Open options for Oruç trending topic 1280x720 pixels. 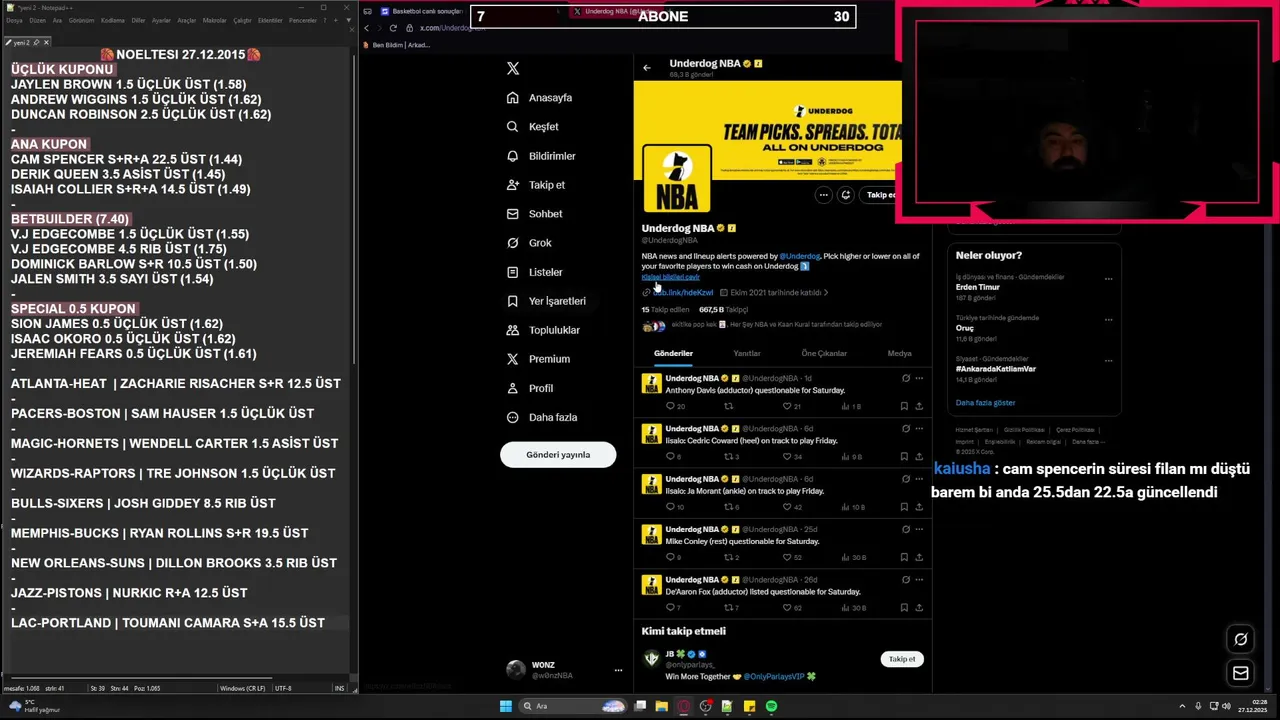pyautogui.click(x=1108, y=320)
